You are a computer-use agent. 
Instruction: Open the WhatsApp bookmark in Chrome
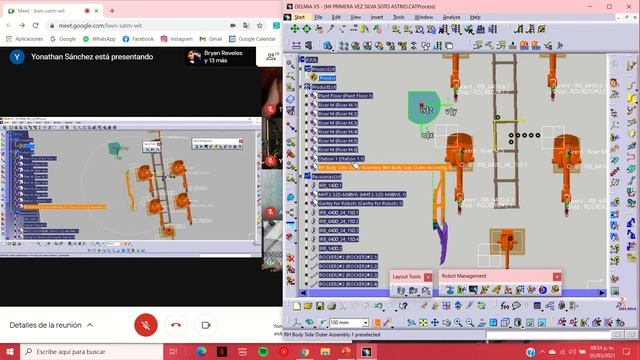[x=99, y=39]
